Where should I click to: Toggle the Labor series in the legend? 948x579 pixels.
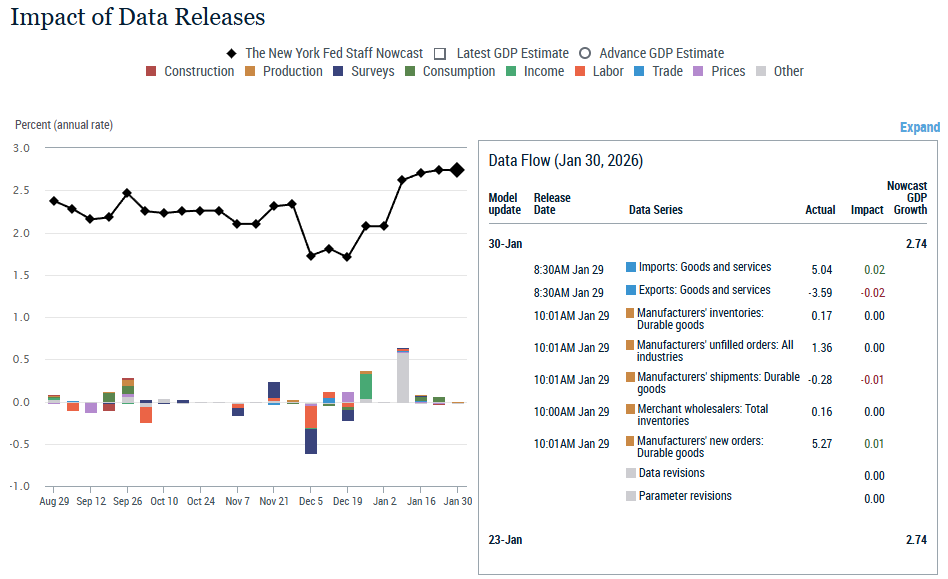click(x=599, y=71)
